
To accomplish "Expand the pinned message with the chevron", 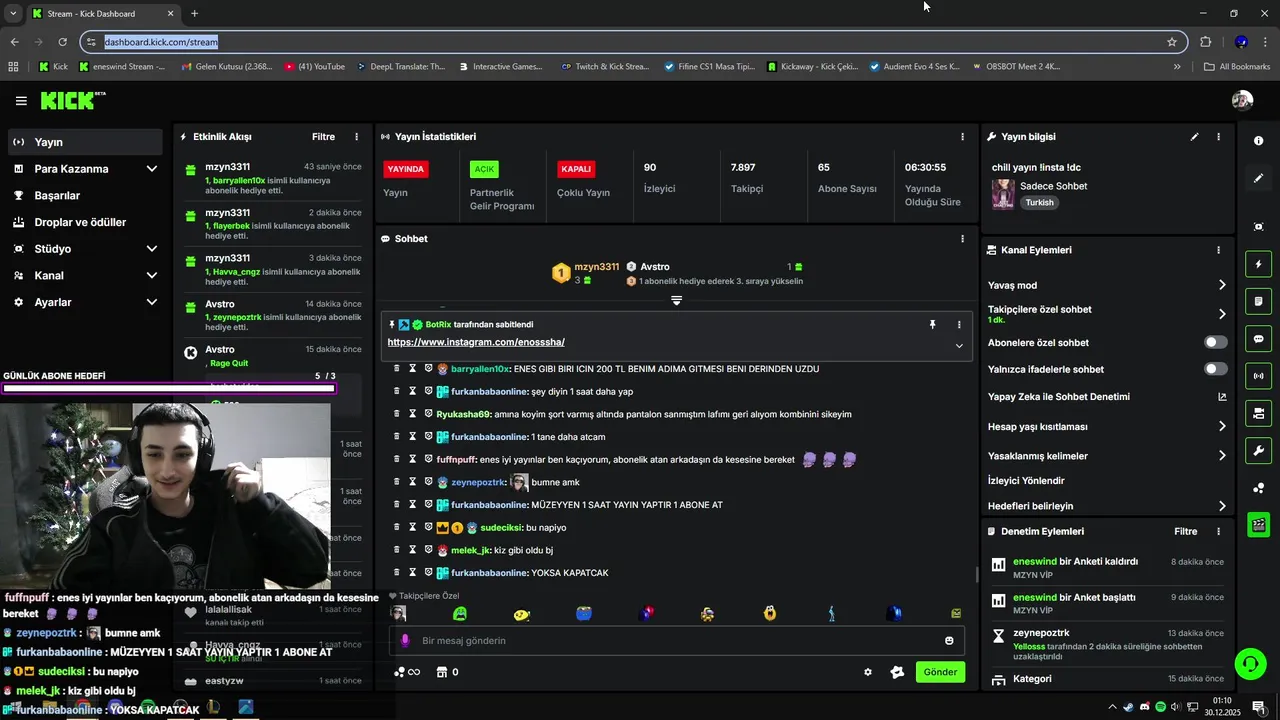I will click(959, 346).
